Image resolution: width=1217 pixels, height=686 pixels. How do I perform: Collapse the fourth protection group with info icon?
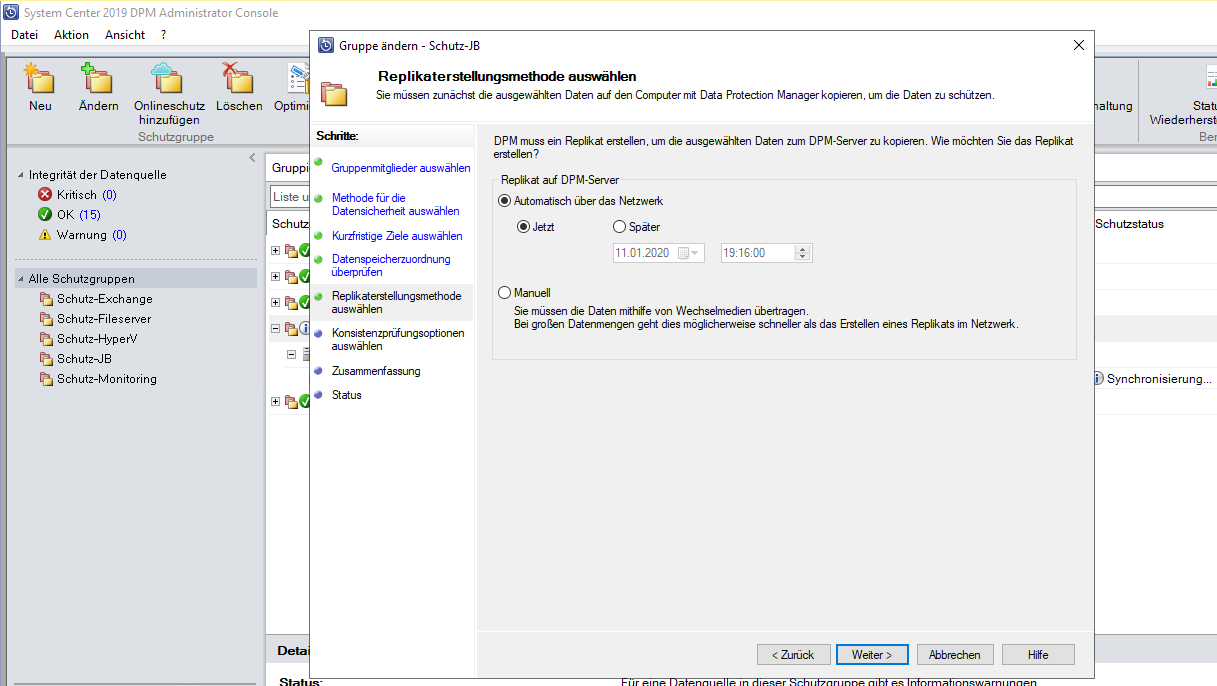pyautogui.click(x=276, y=328)
